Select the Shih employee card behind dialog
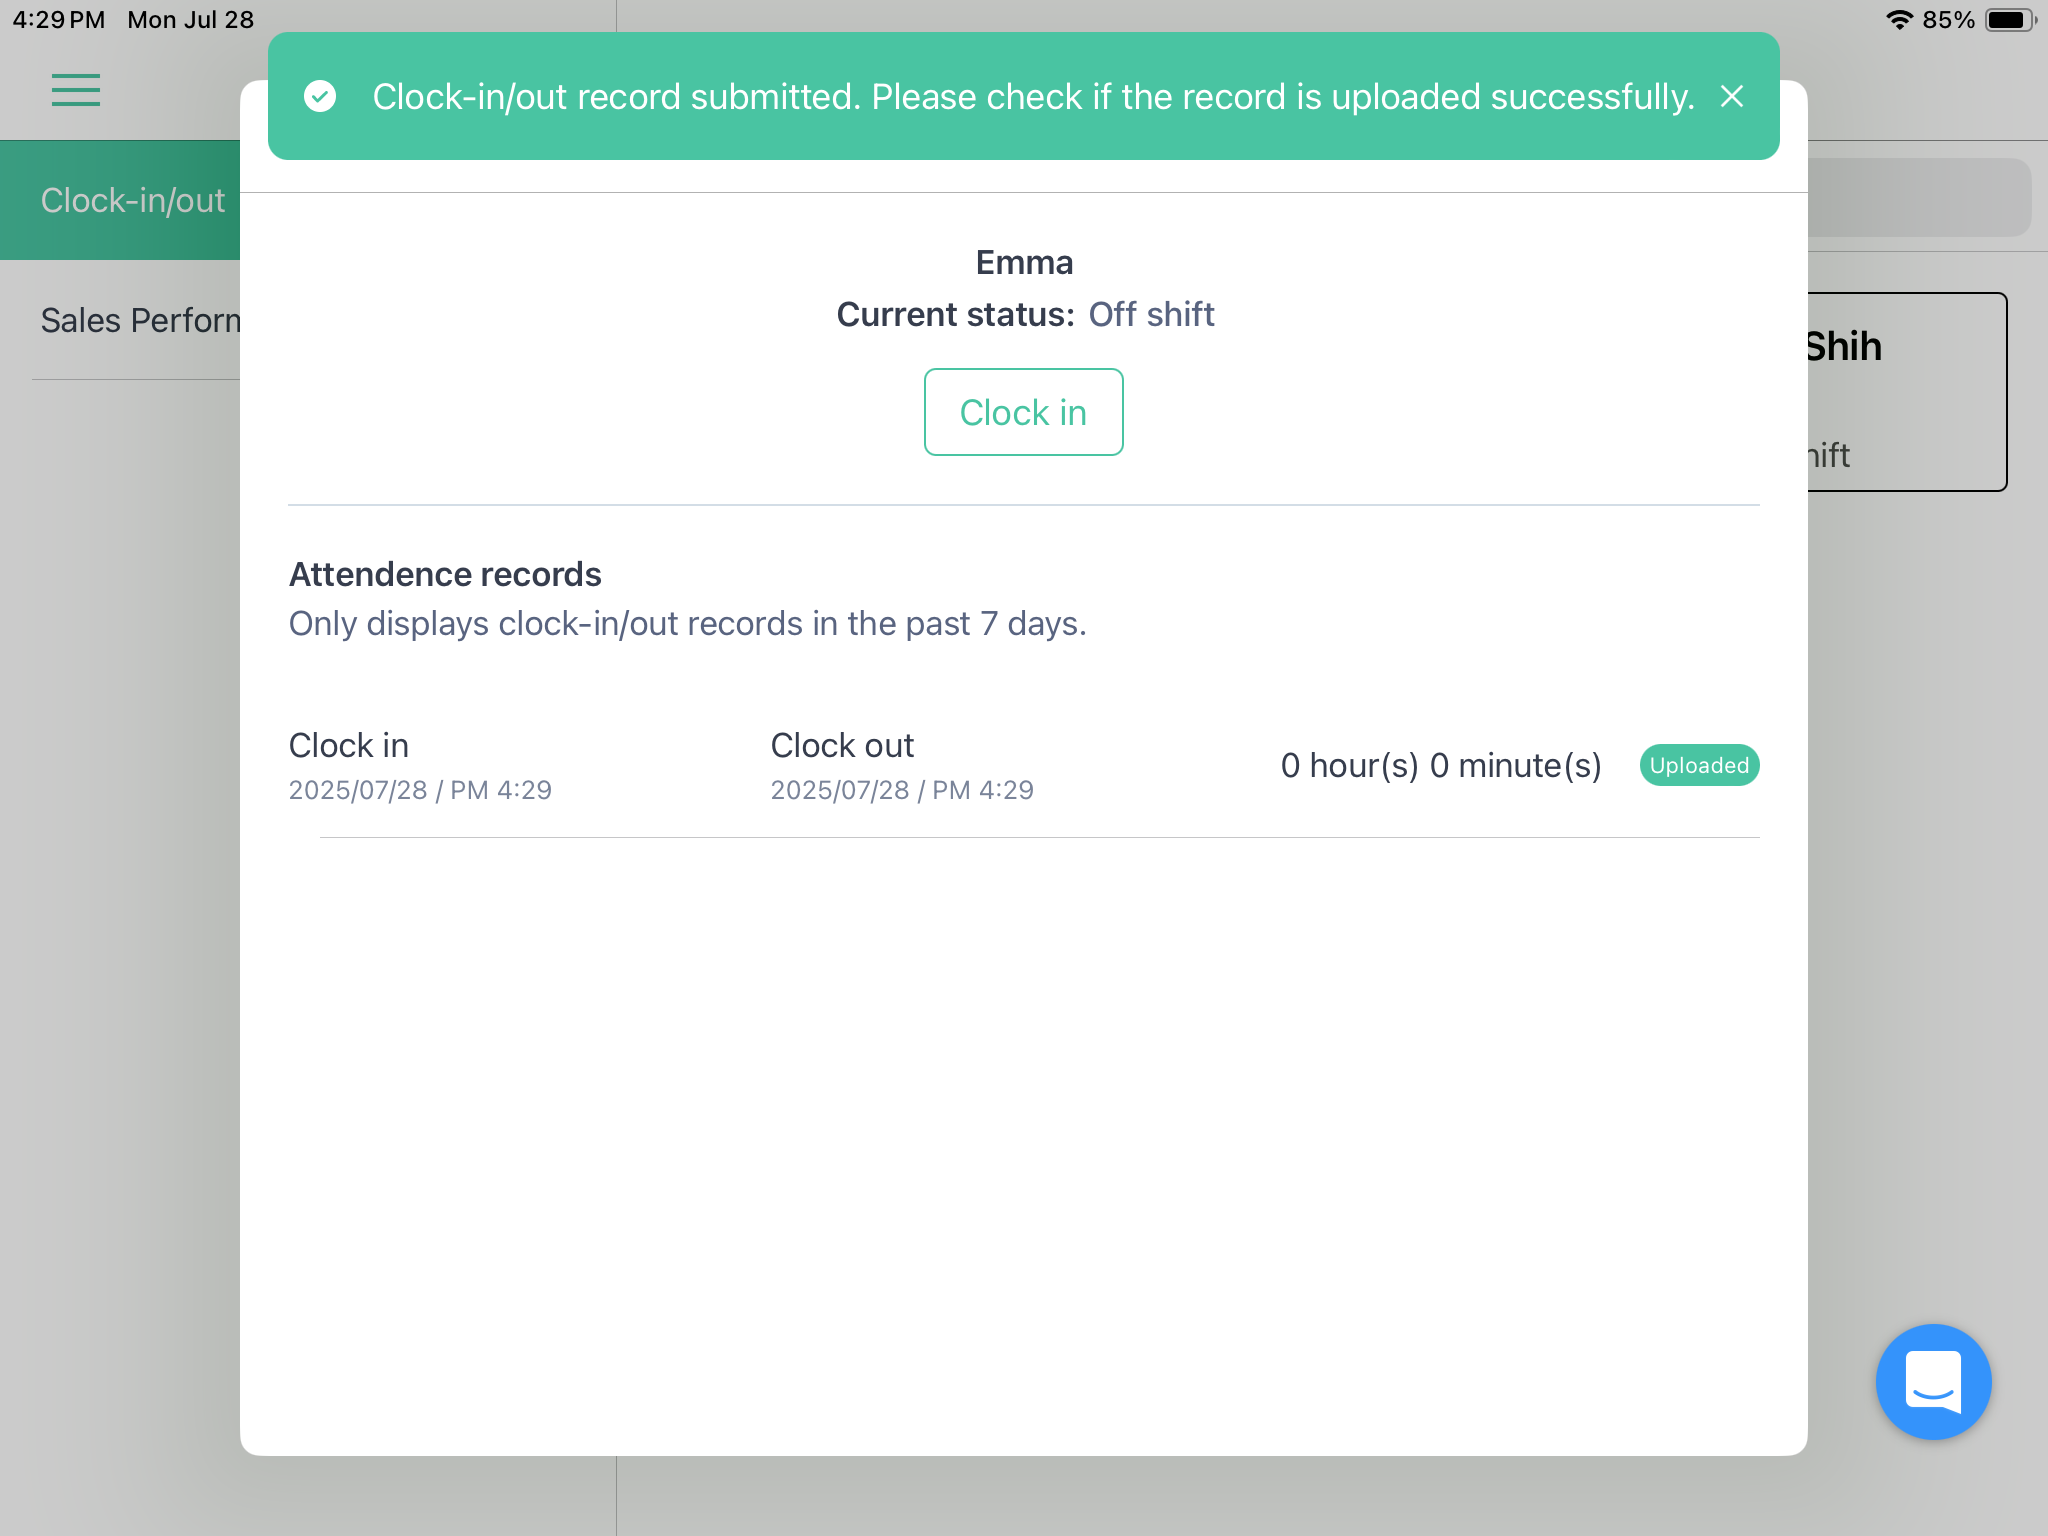 [1907, 392]
